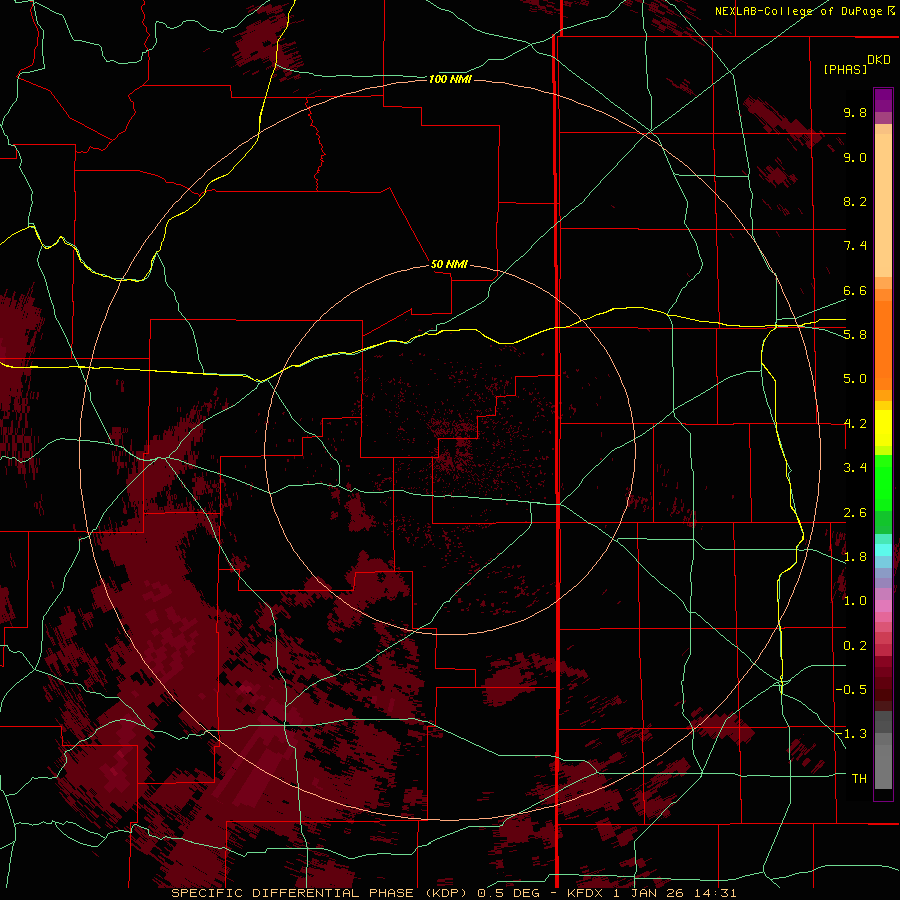Click the 5.0 scale value
The height and width of the screenshot is (900, 900).
point(855,379)
